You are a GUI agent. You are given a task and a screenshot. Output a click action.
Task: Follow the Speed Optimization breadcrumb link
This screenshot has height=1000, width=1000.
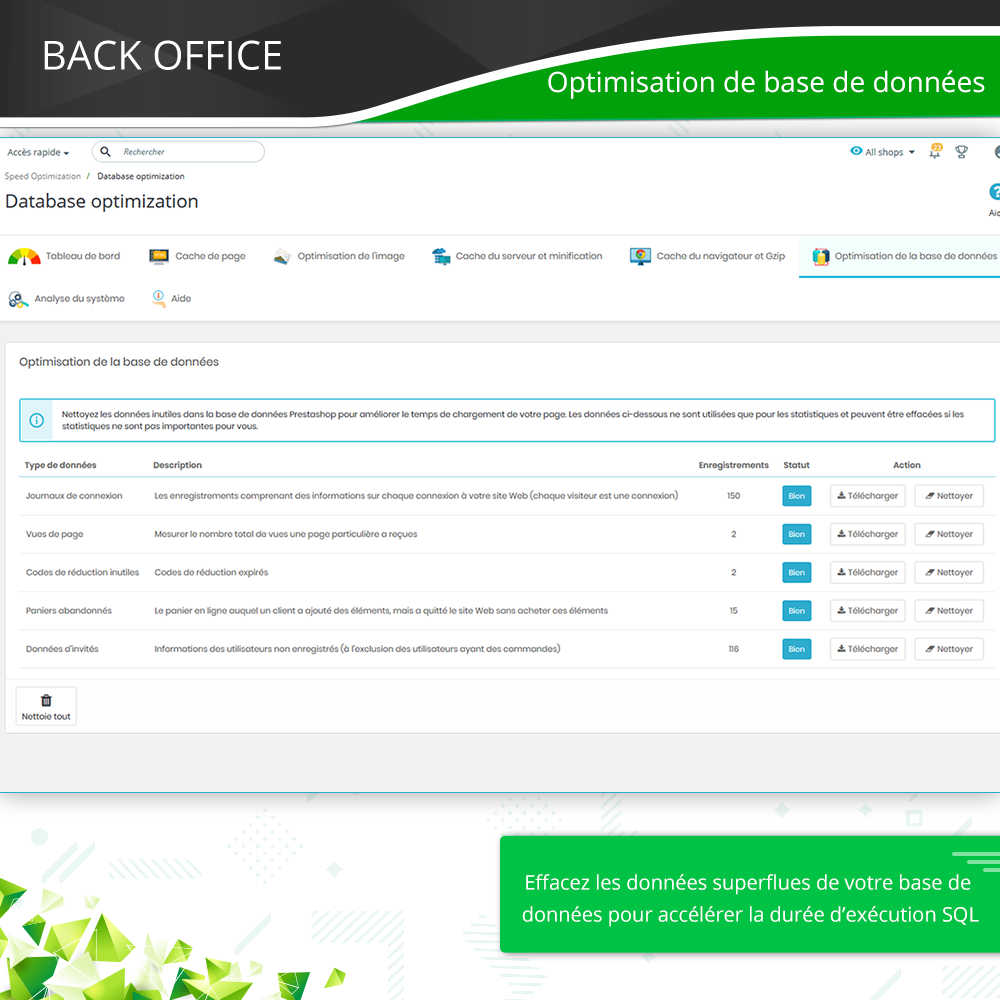tap(42, 176)
